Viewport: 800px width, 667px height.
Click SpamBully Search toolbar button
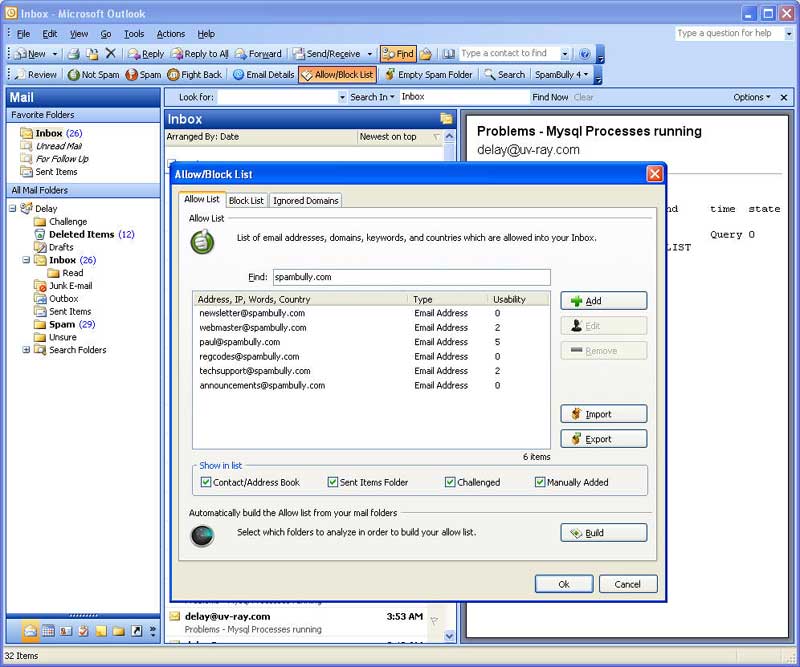click(x=505, y=75)
